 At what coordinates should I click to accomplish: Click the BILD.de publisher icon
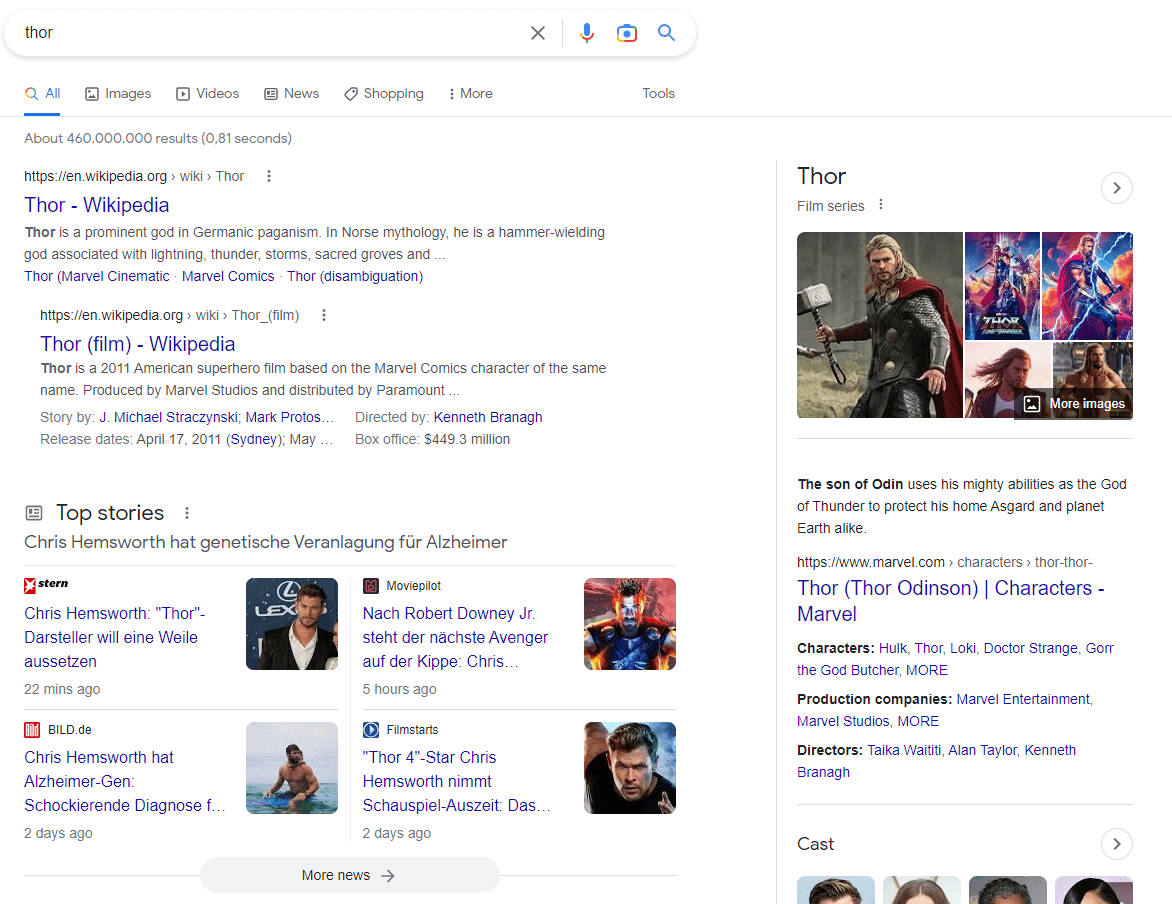point(32,730)
